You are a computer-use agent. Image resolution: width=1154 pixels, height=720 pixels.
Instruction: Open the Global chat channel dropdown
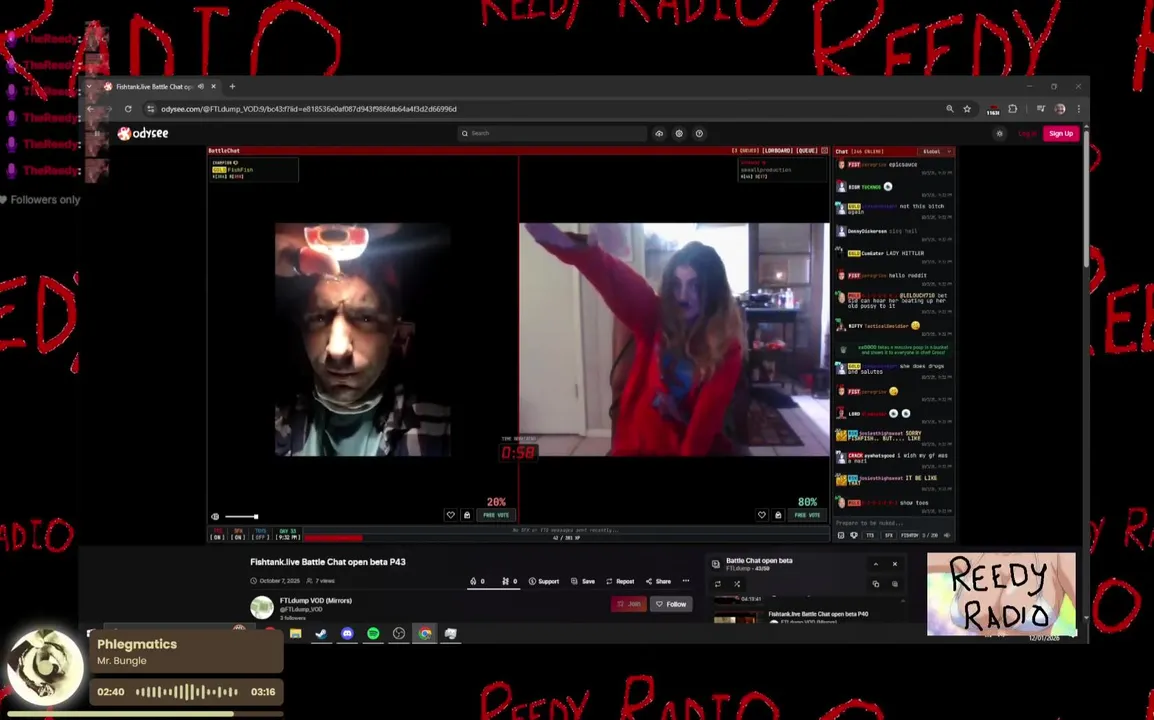(x=937, y=152)
